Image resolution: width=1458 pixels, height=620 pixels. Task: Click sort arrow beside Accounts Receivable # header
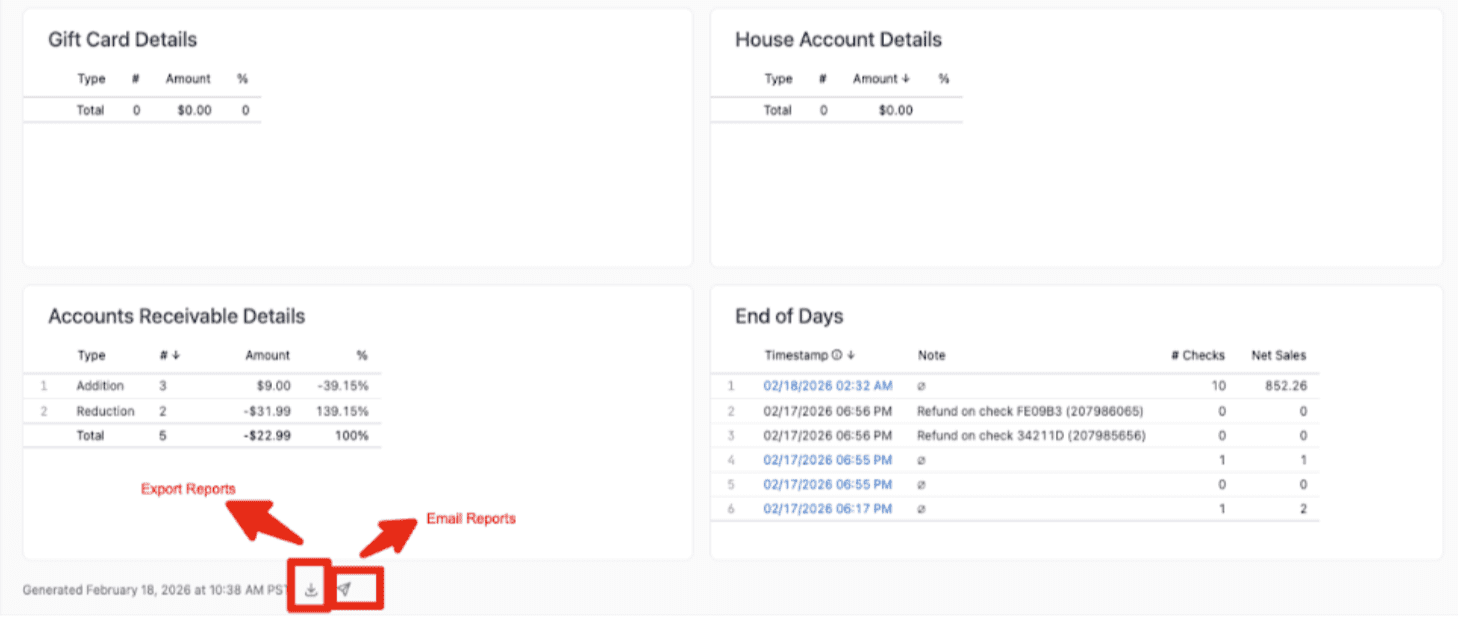(176, 355)
